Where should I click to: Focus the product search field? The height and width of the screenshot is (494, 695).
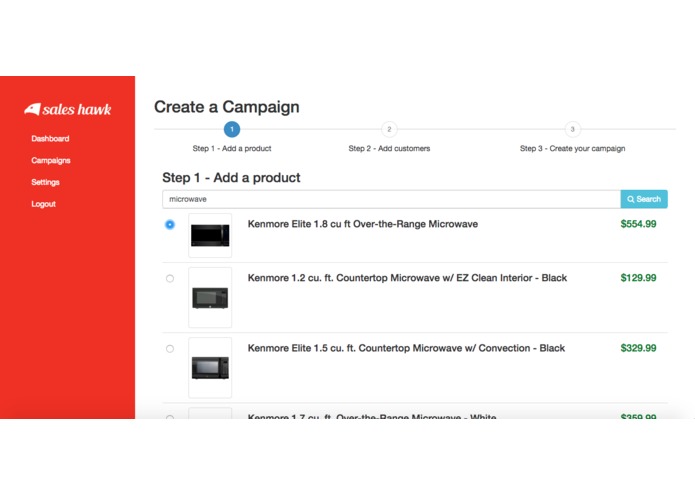click(391, 199)
